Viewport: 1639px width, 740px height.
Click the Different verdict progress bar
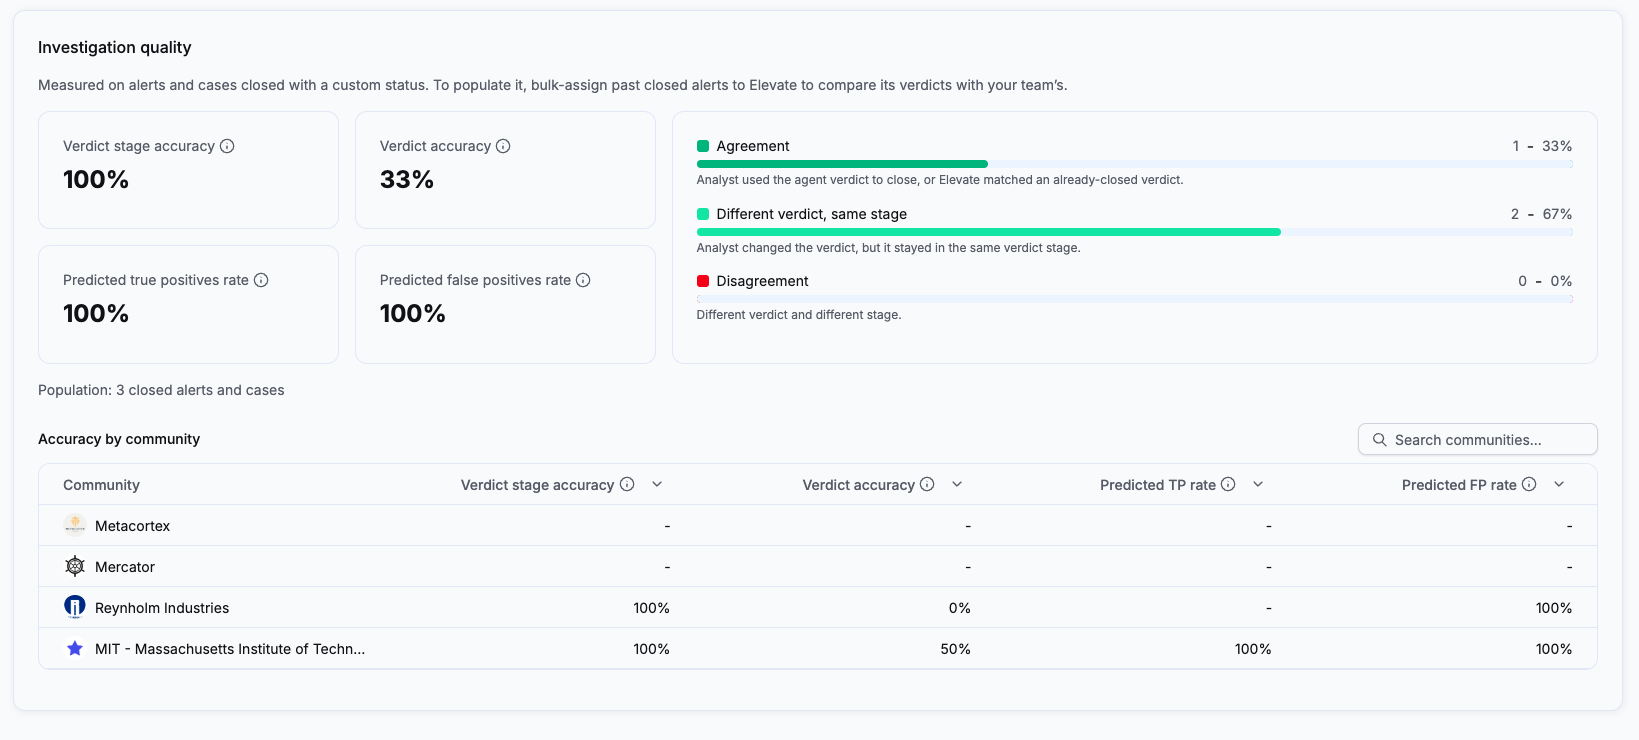coord(1134,232)
